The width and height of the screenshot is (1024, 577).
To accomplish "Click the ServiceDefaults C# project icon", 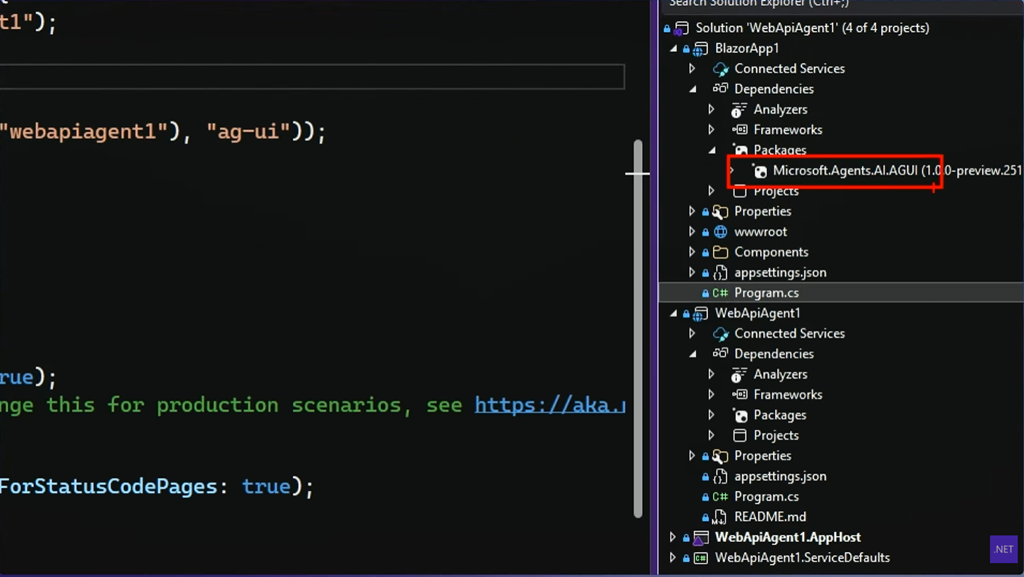I will pos(701,558).
